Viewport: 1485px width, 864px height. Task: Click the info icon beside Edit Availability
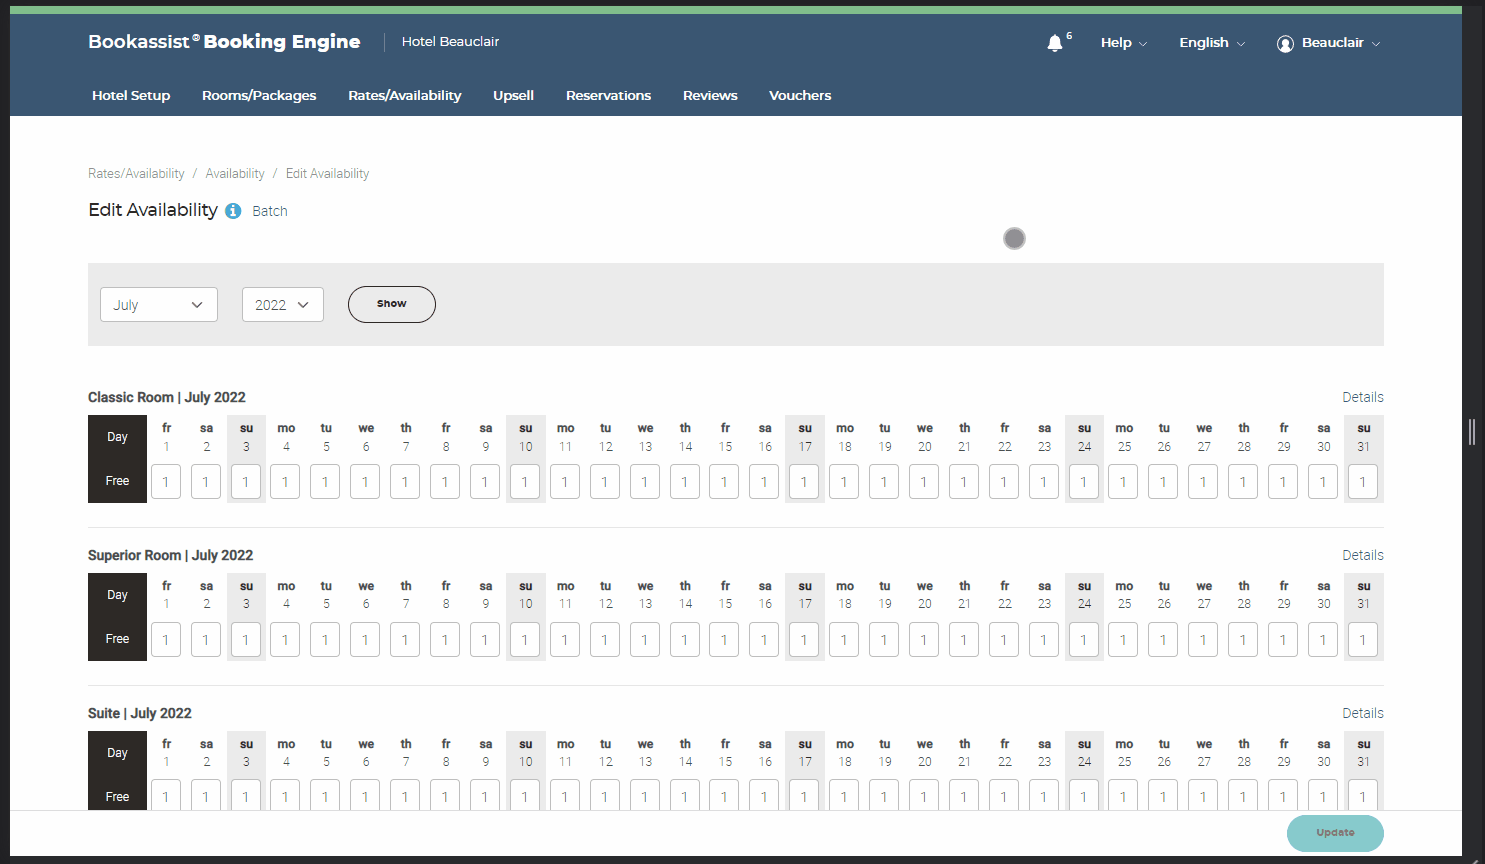232,211
